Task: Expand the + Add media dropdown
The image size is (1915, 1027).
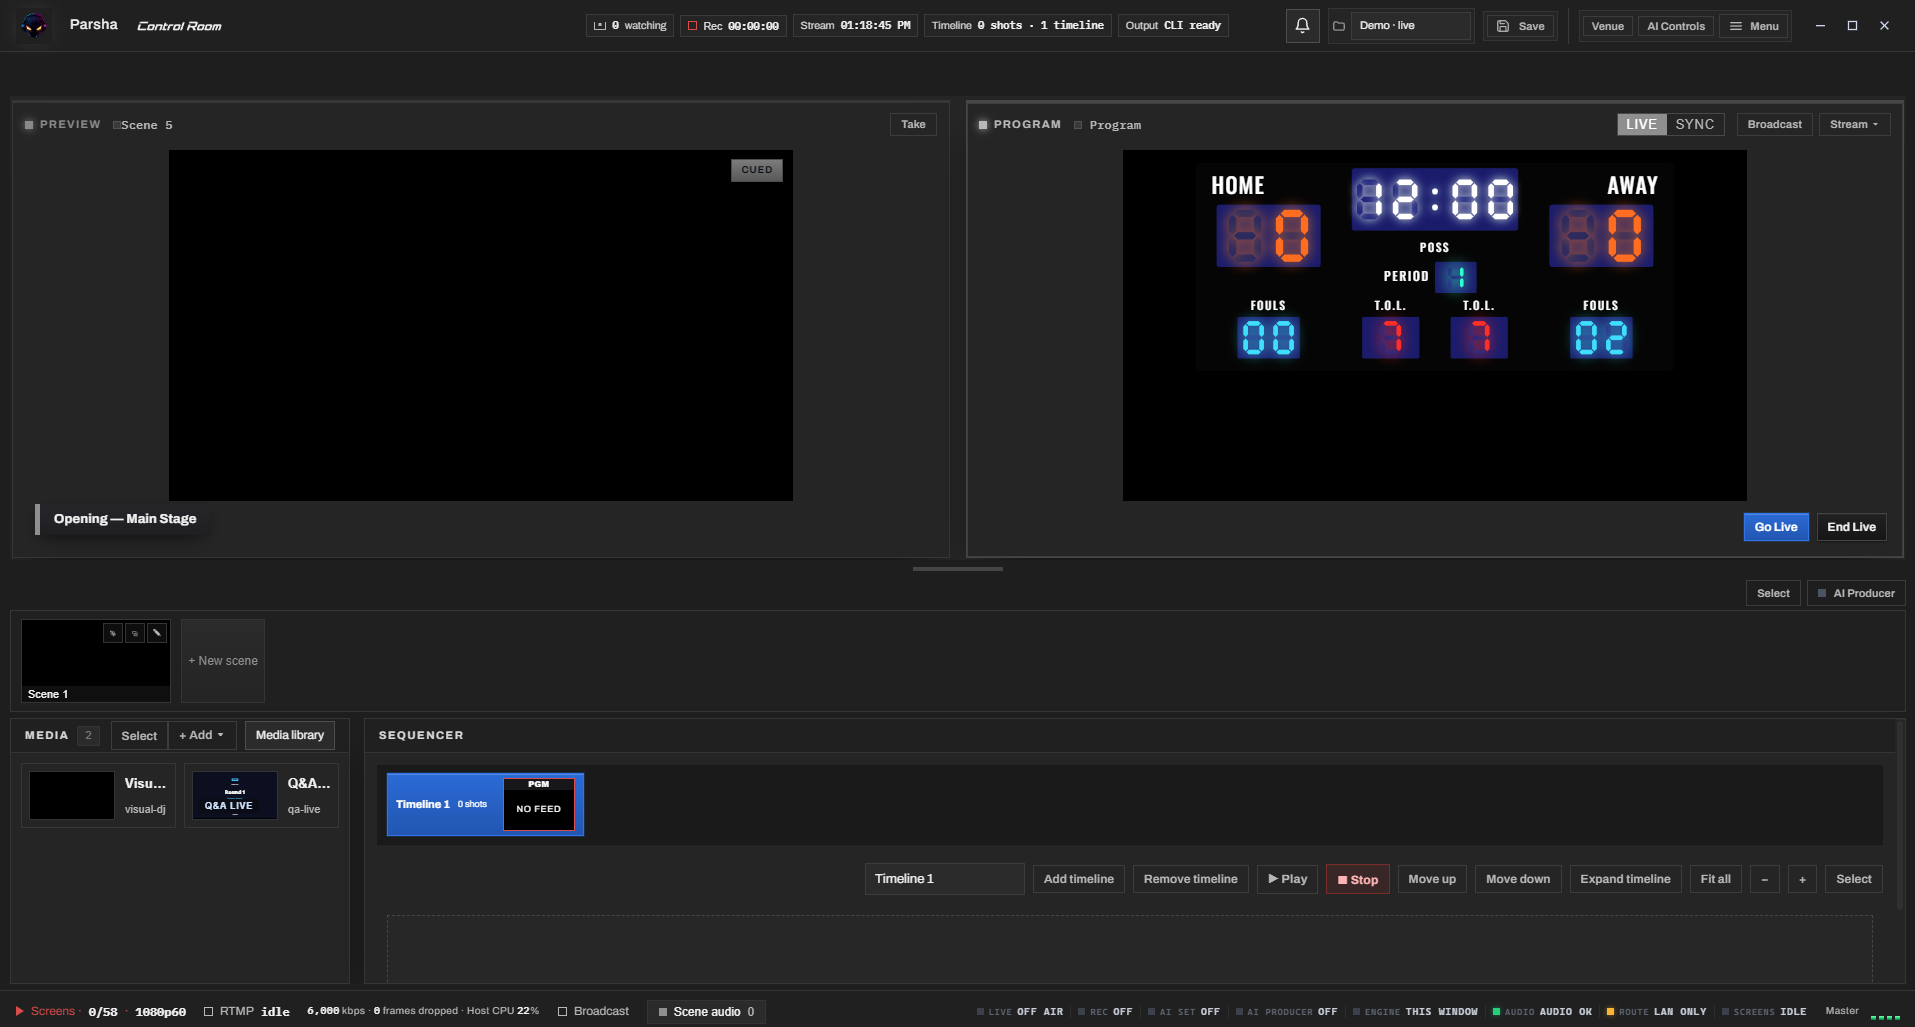Action: [202, 735]
